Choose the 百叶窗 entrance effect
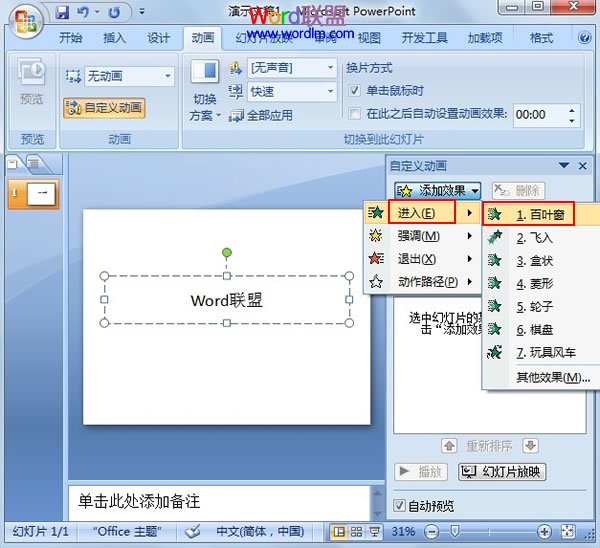Screen dimensions: 600x548 (x=541, y=215)
